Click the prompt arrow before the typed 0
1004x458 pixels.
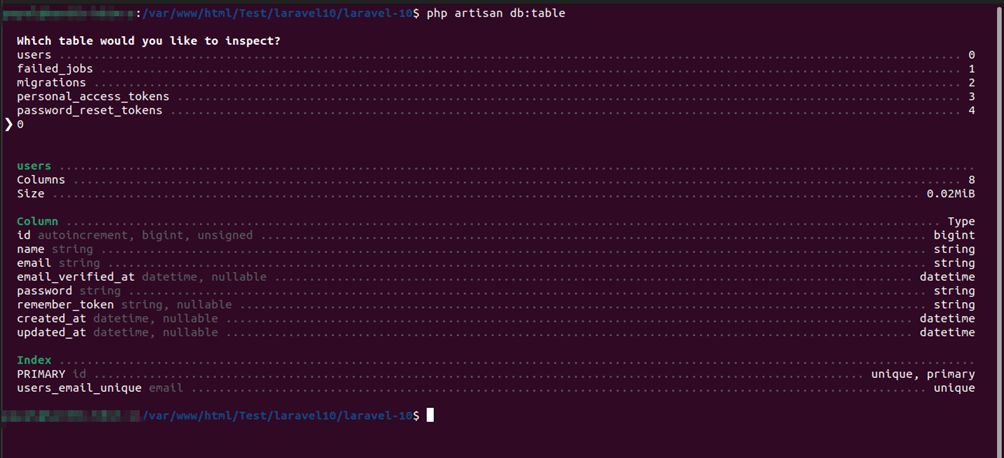9,124
